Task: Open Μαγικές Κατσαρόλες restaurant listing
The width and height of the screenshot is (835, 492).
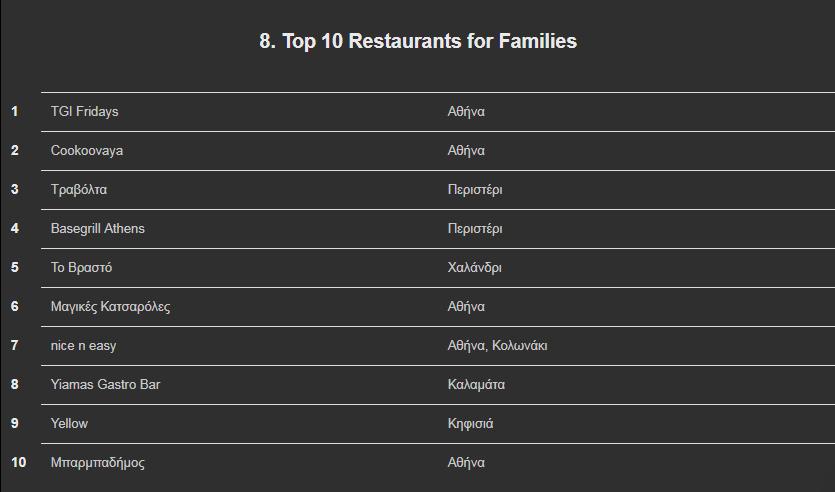Action: [x=110, y=307]
